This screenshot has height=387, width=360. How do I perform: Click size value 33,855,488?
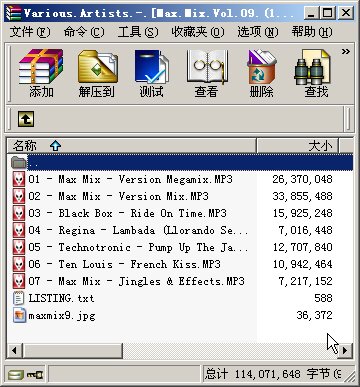point(302,196)
